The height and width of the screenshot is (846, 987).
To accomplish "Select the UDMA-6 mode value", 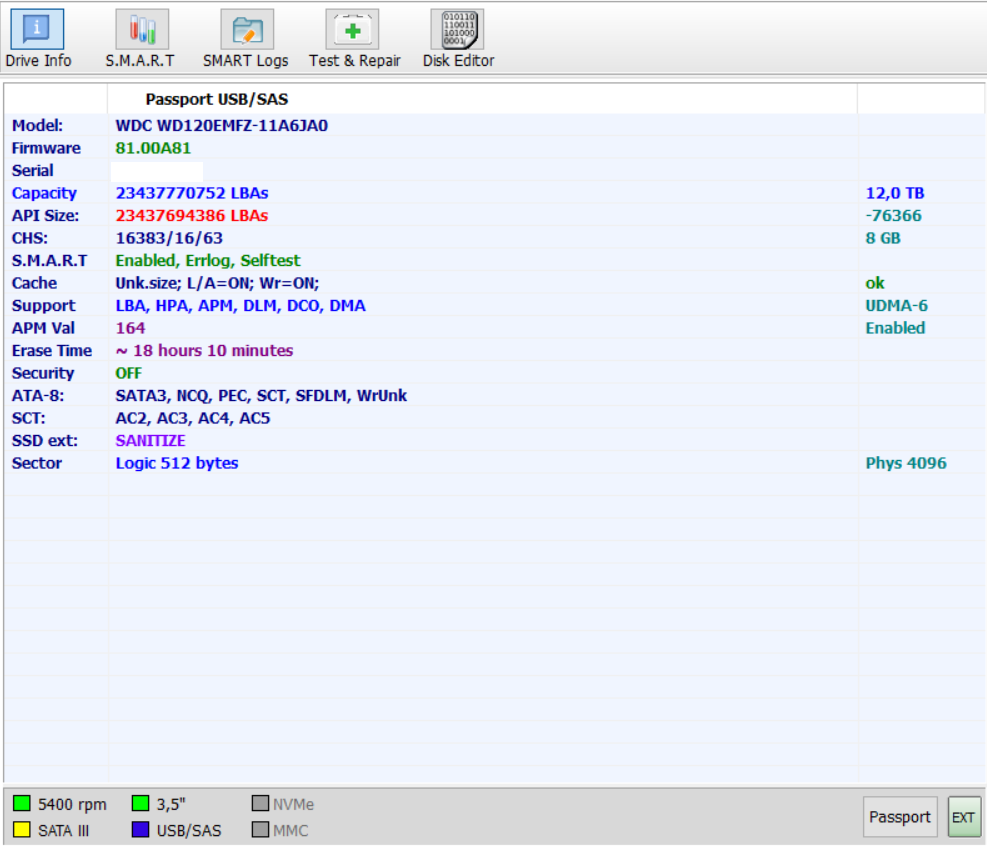I will (x=896, y=306).
